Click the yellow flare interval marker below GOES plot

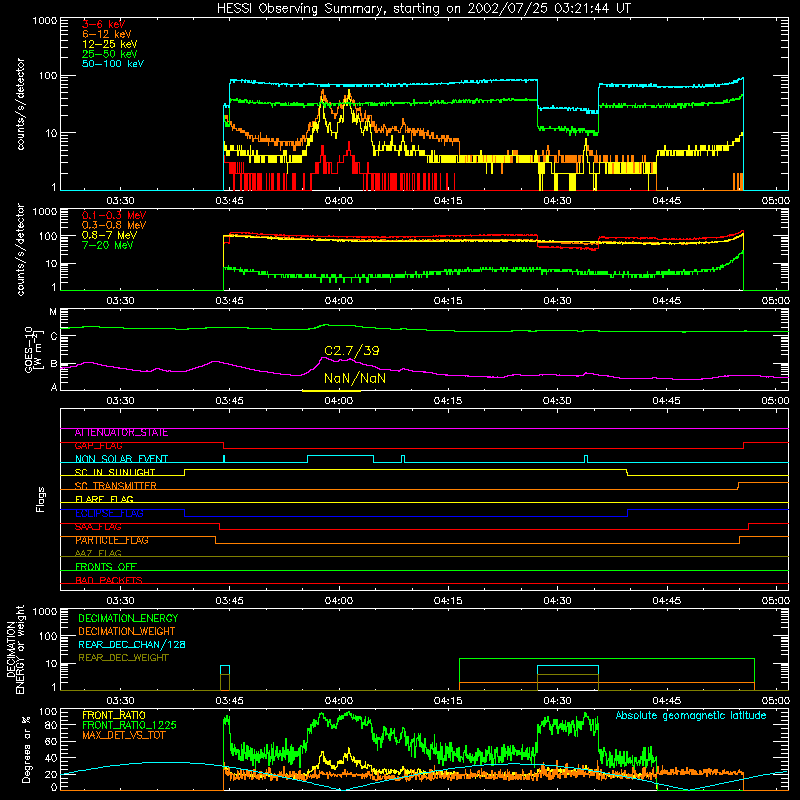pos(332,391)
